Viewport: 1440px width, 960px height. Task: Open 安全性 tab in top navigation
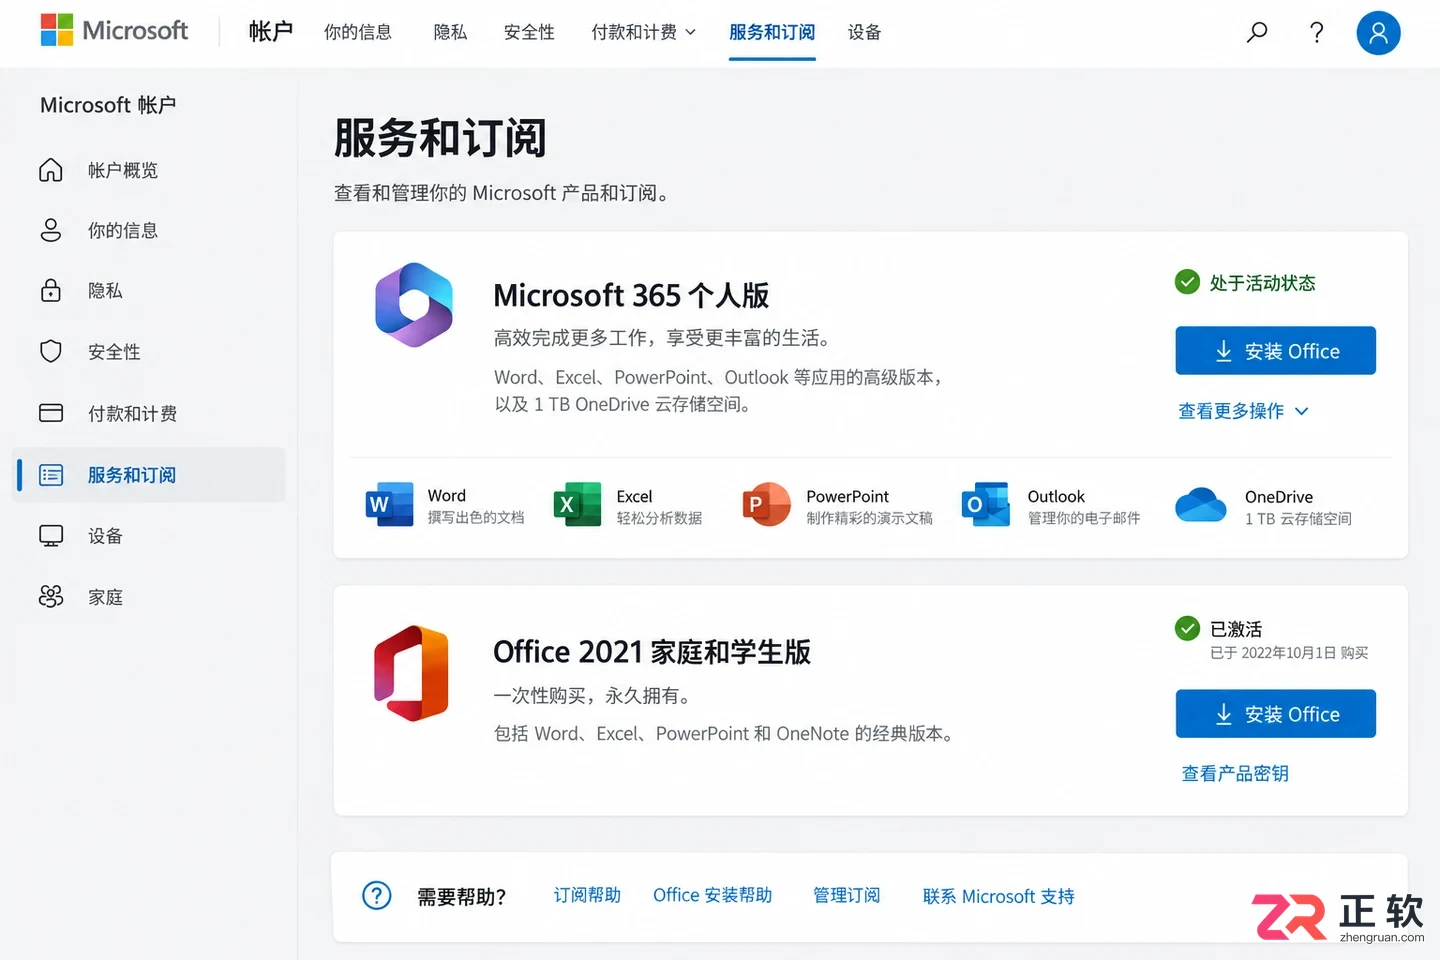pyautogui.click(x=529, y=32)
